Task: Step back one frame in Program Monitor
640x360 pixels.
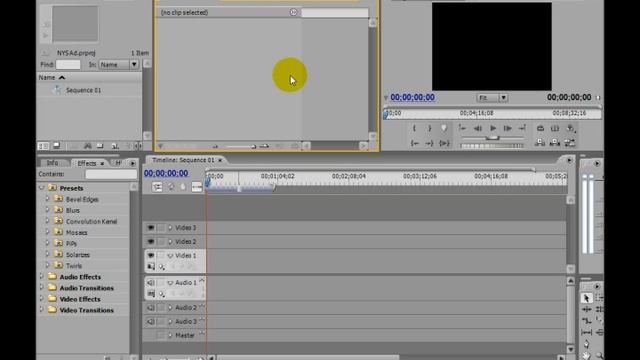Action: 477,129
